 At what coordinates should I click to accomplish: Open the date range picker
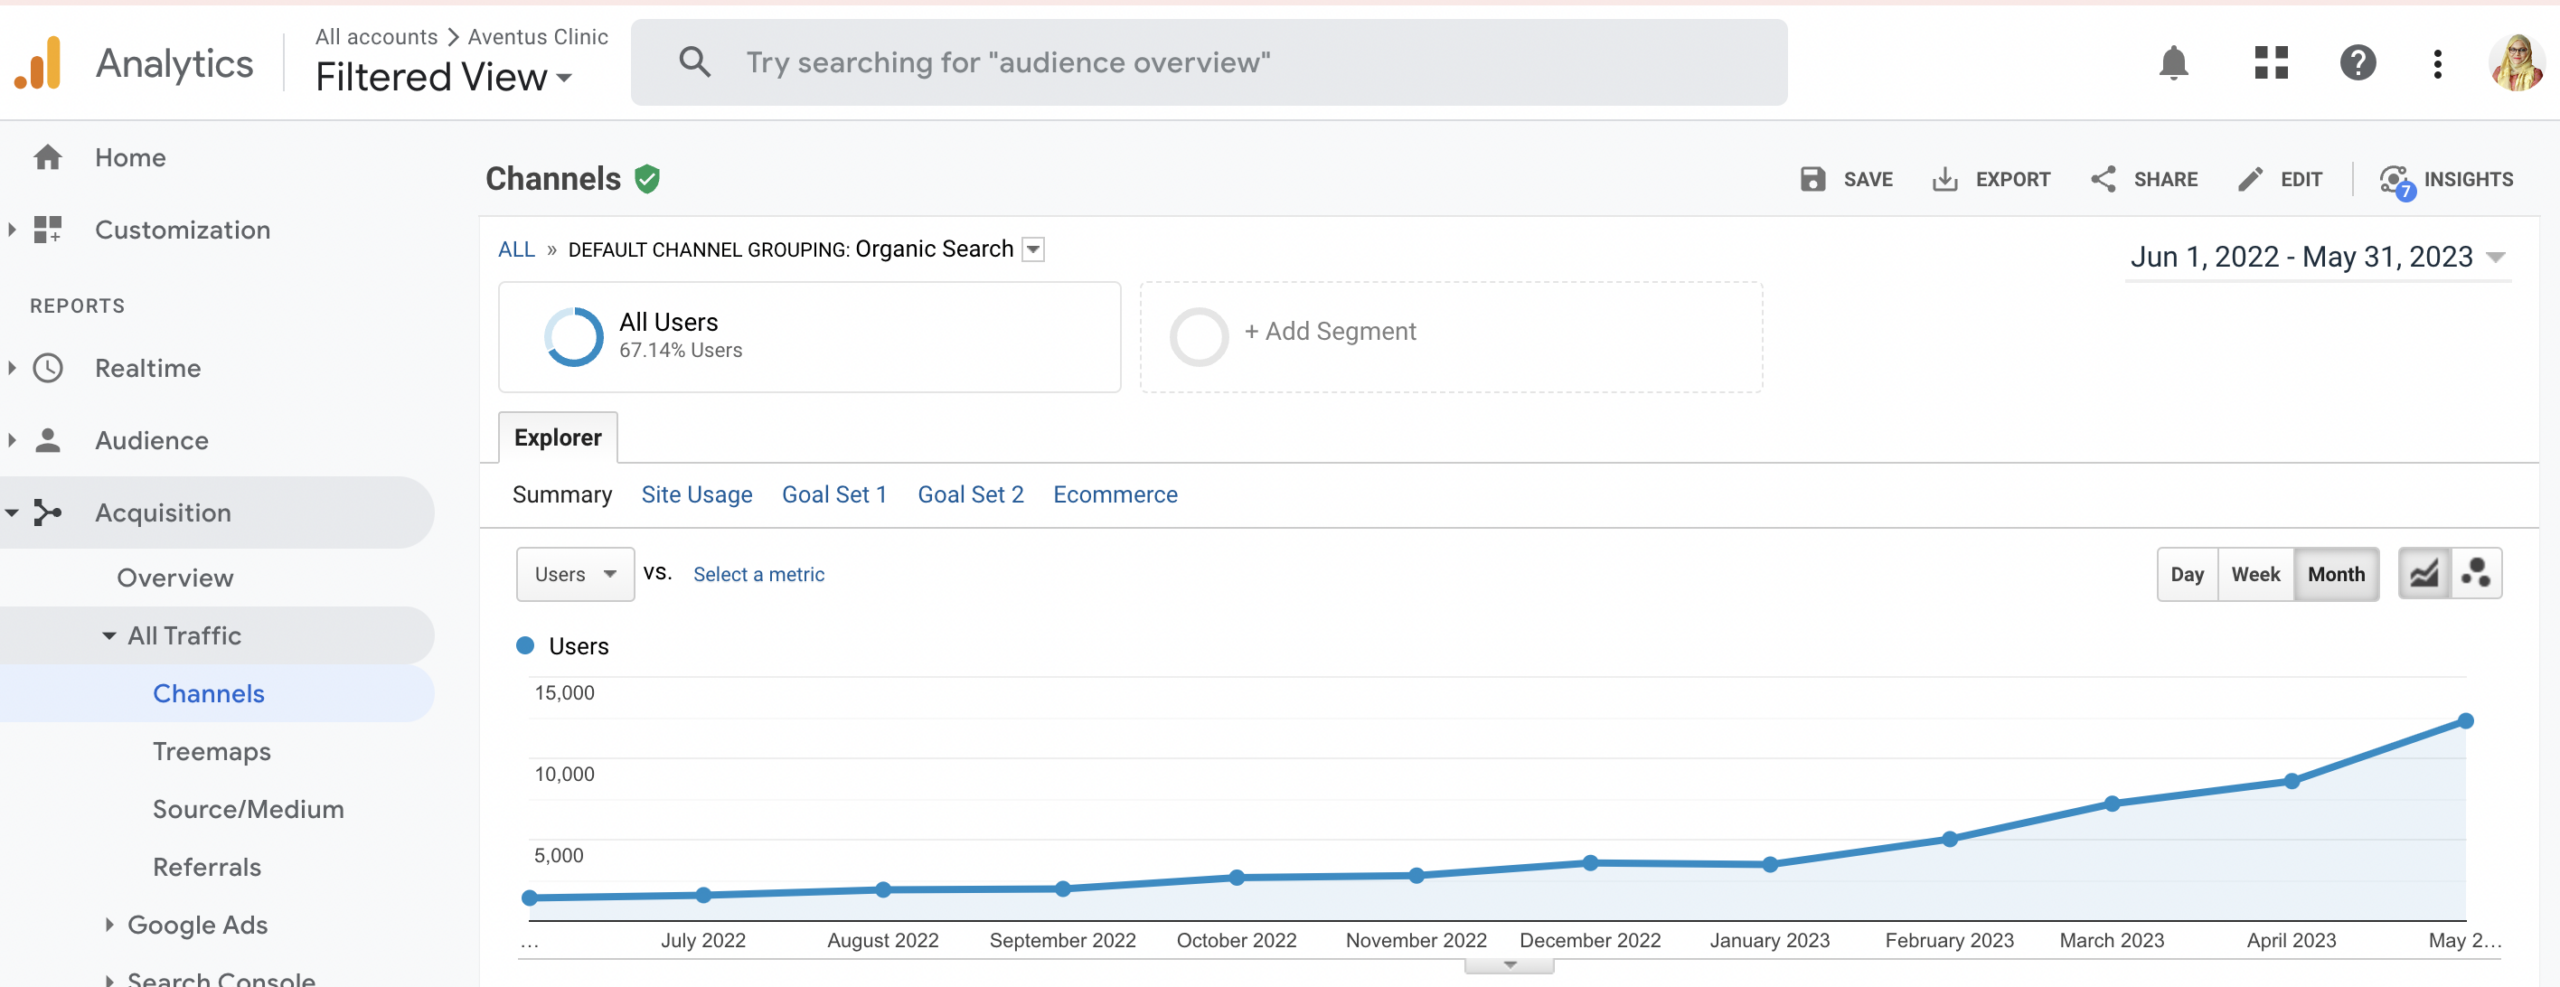coord(2317,257)
